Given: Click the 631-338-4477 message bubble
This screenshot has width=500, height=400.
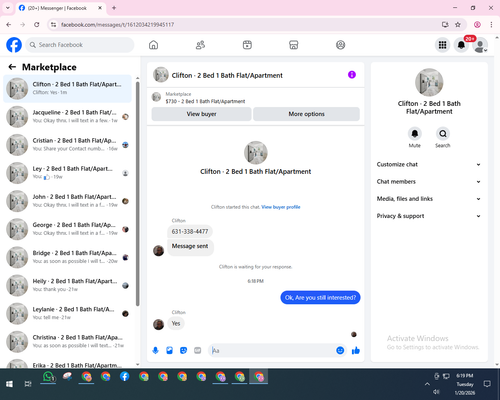Looking at the screenshot, I should 190,231.
